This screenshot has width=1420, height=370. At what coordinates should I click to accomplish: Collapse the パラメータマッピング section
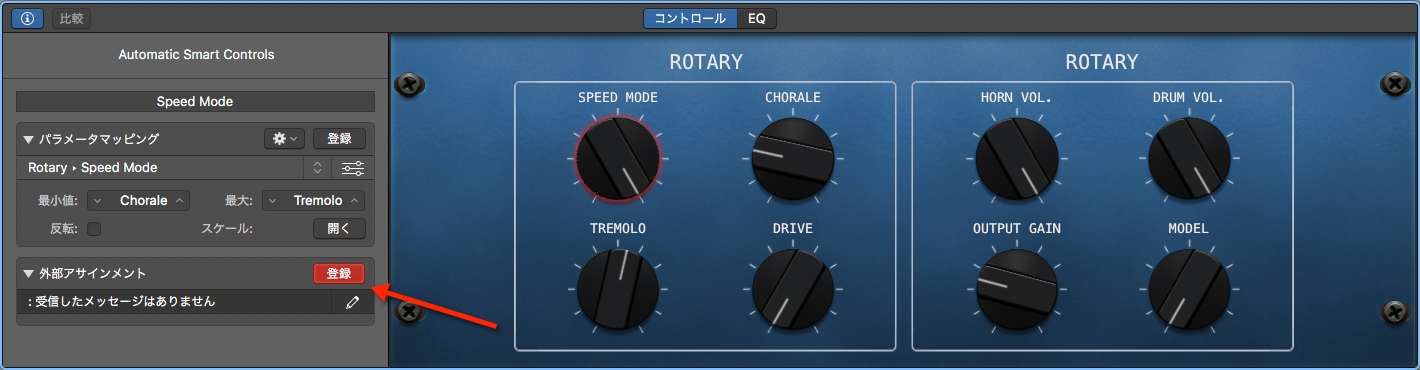click(29, 139)
